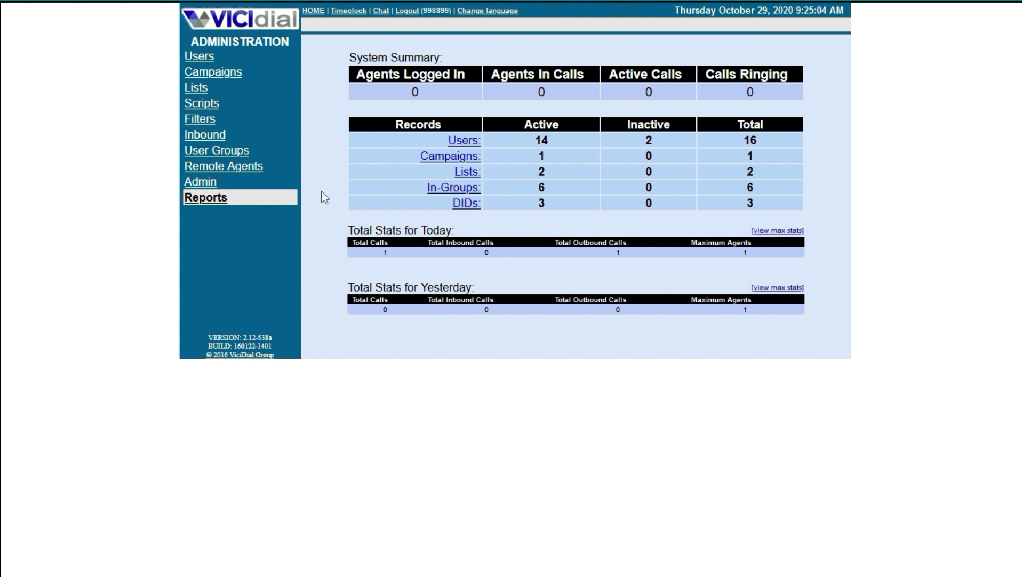Open the Timeclock page
This screenshot has height=577, width=1022.
(348, 10)
